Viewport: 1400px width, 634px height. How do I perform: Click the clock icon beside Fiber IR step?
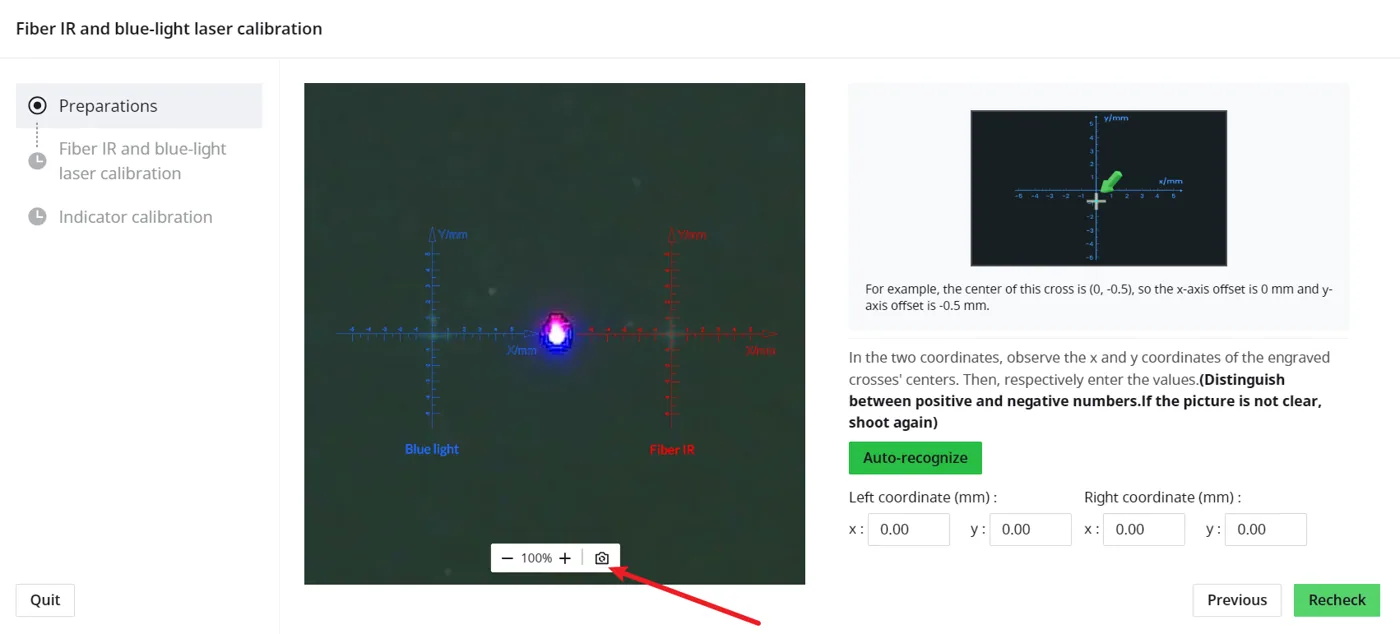[x=37, y=161]
